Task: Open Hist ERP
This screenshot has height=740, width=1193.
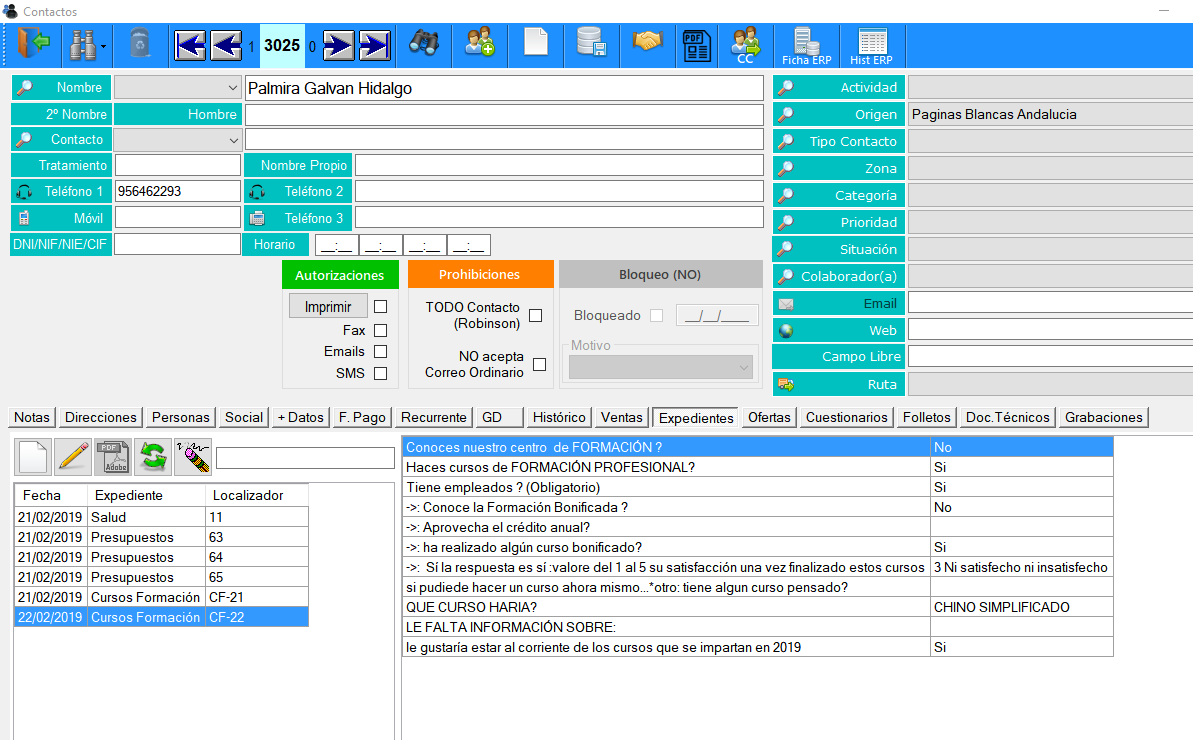Action: (x=871, y=46)
